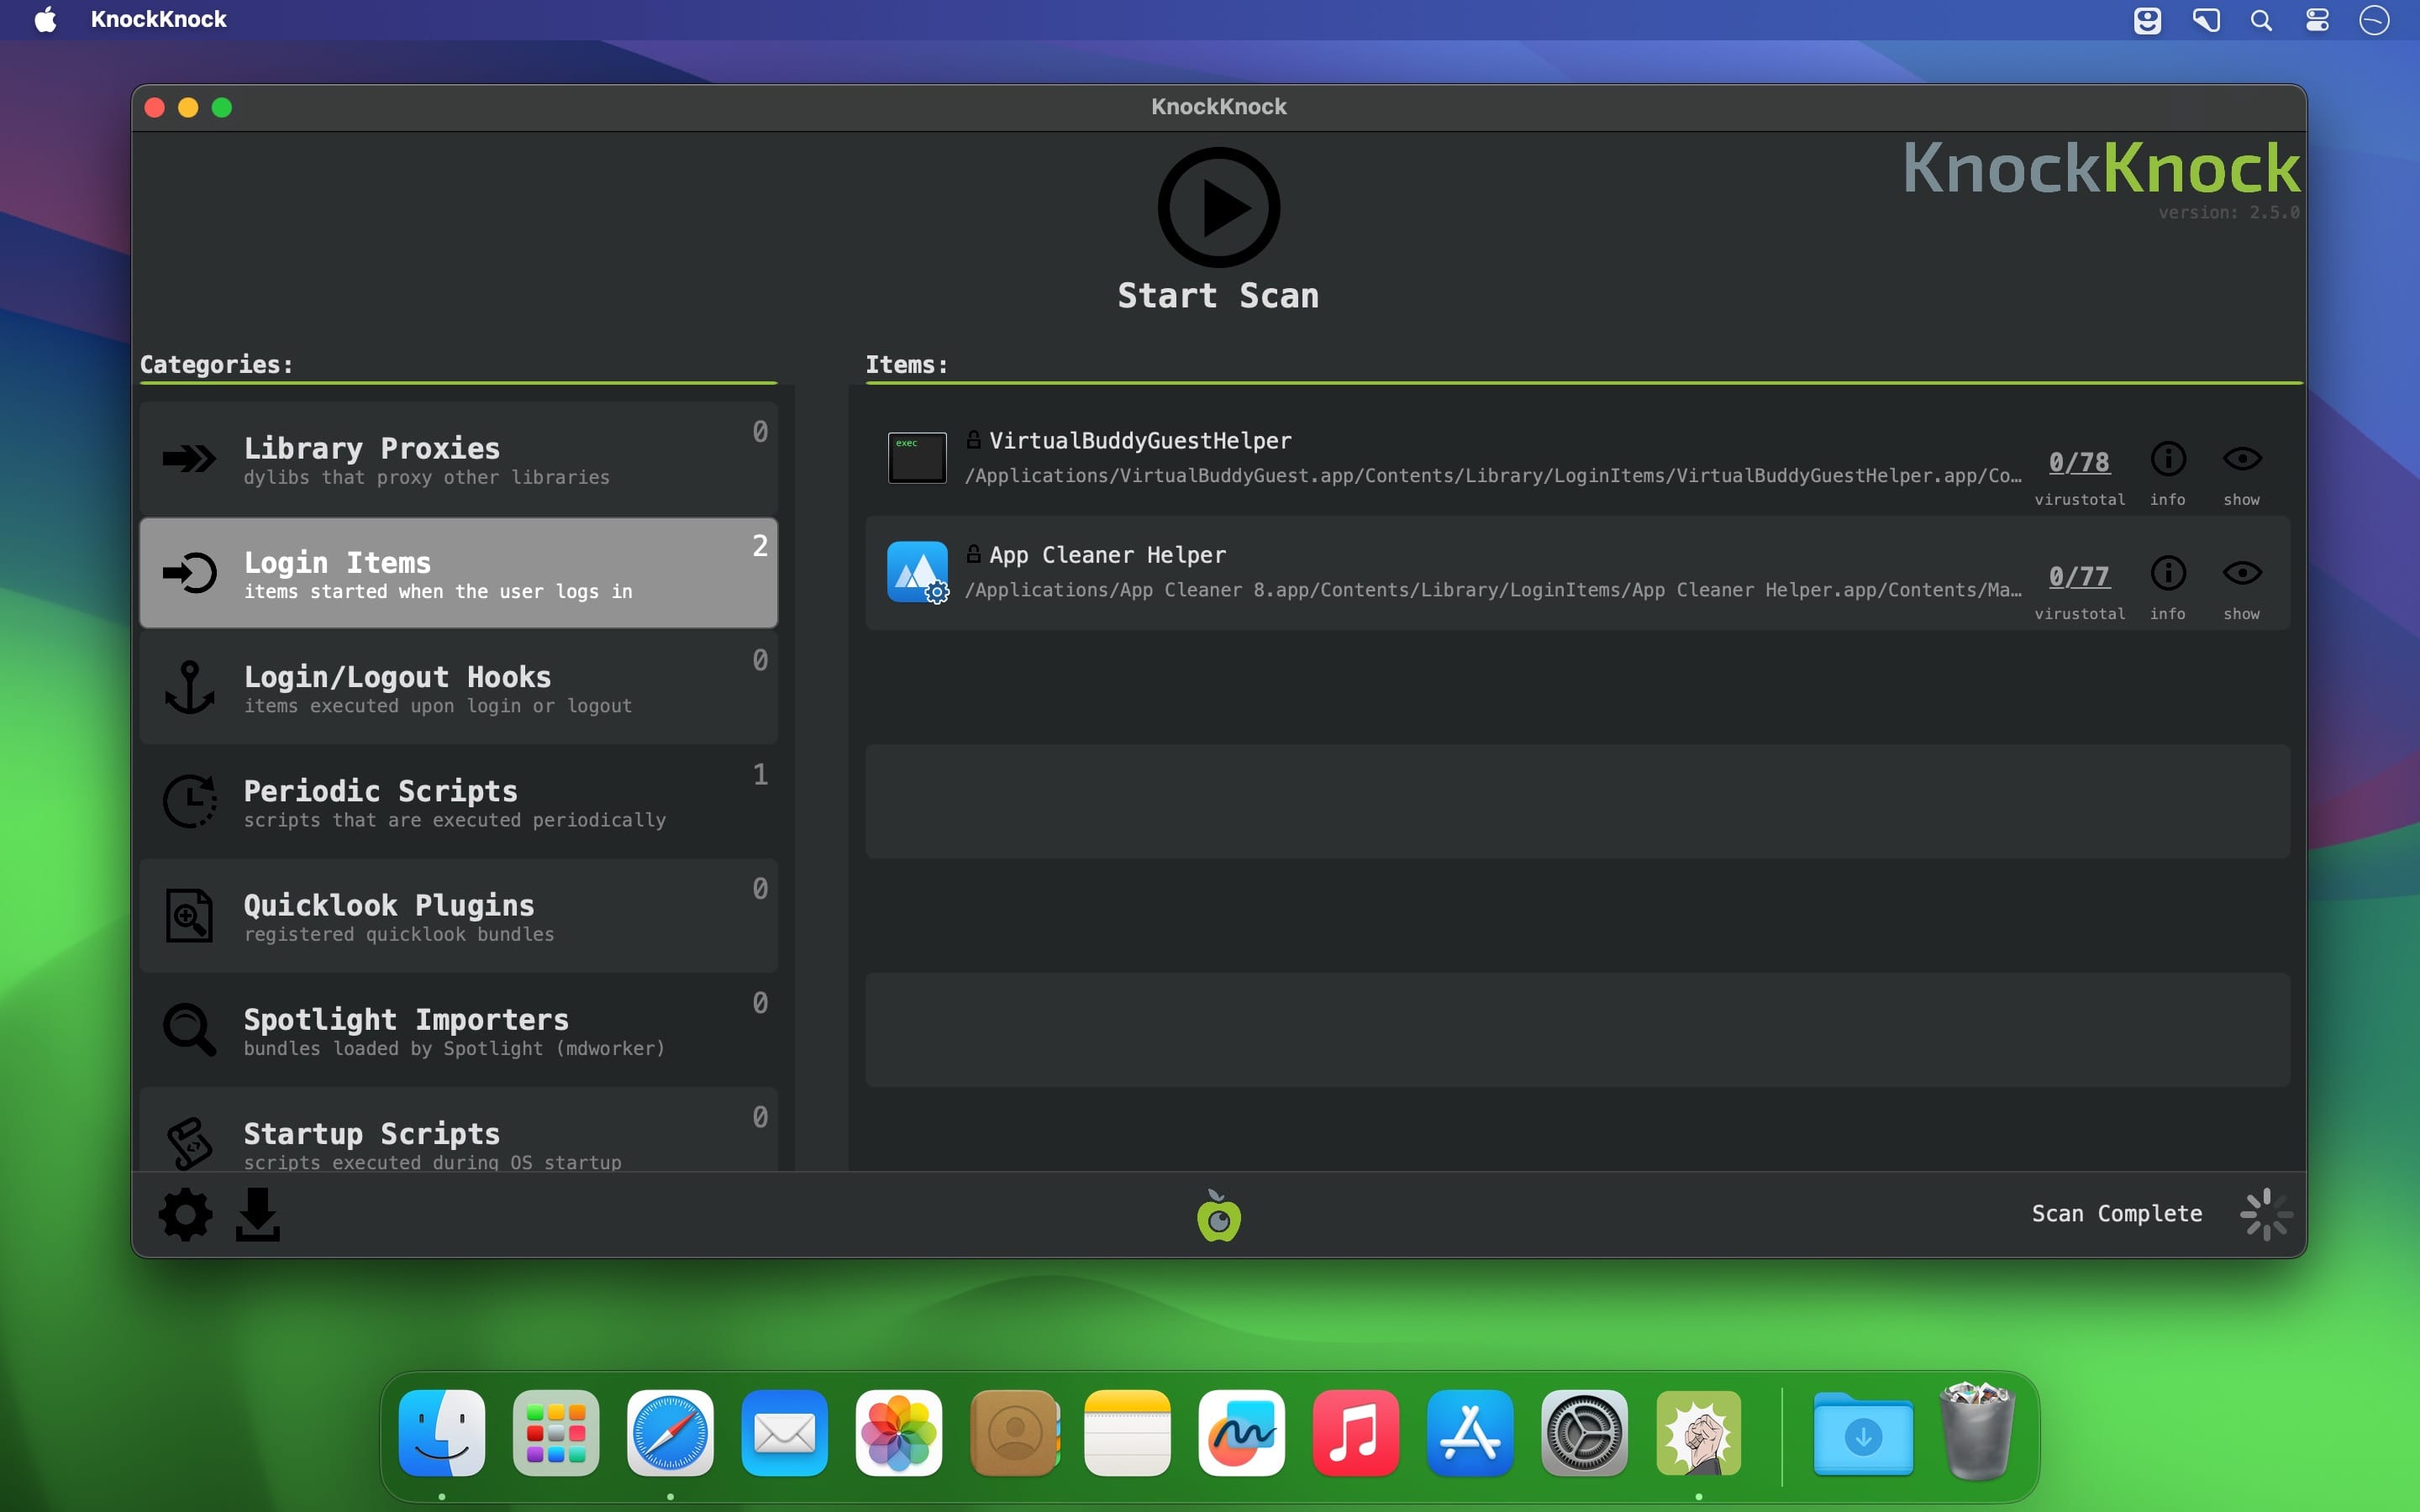Select the Spotlight Importers category
The width and height of the screenshot is (2420, 1512).
pyautogui.click(x=459, y=1029)
